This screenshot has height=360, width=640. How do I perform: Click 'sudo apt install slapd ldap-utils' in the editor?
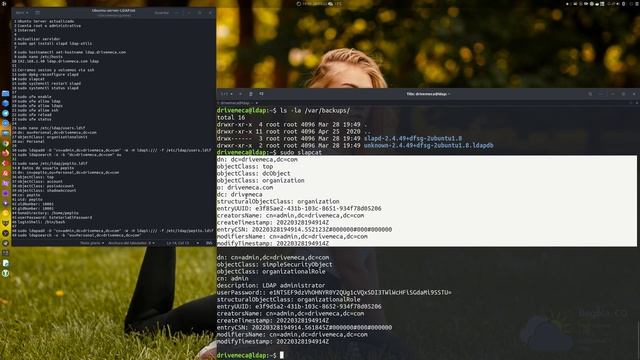[55, 43]
